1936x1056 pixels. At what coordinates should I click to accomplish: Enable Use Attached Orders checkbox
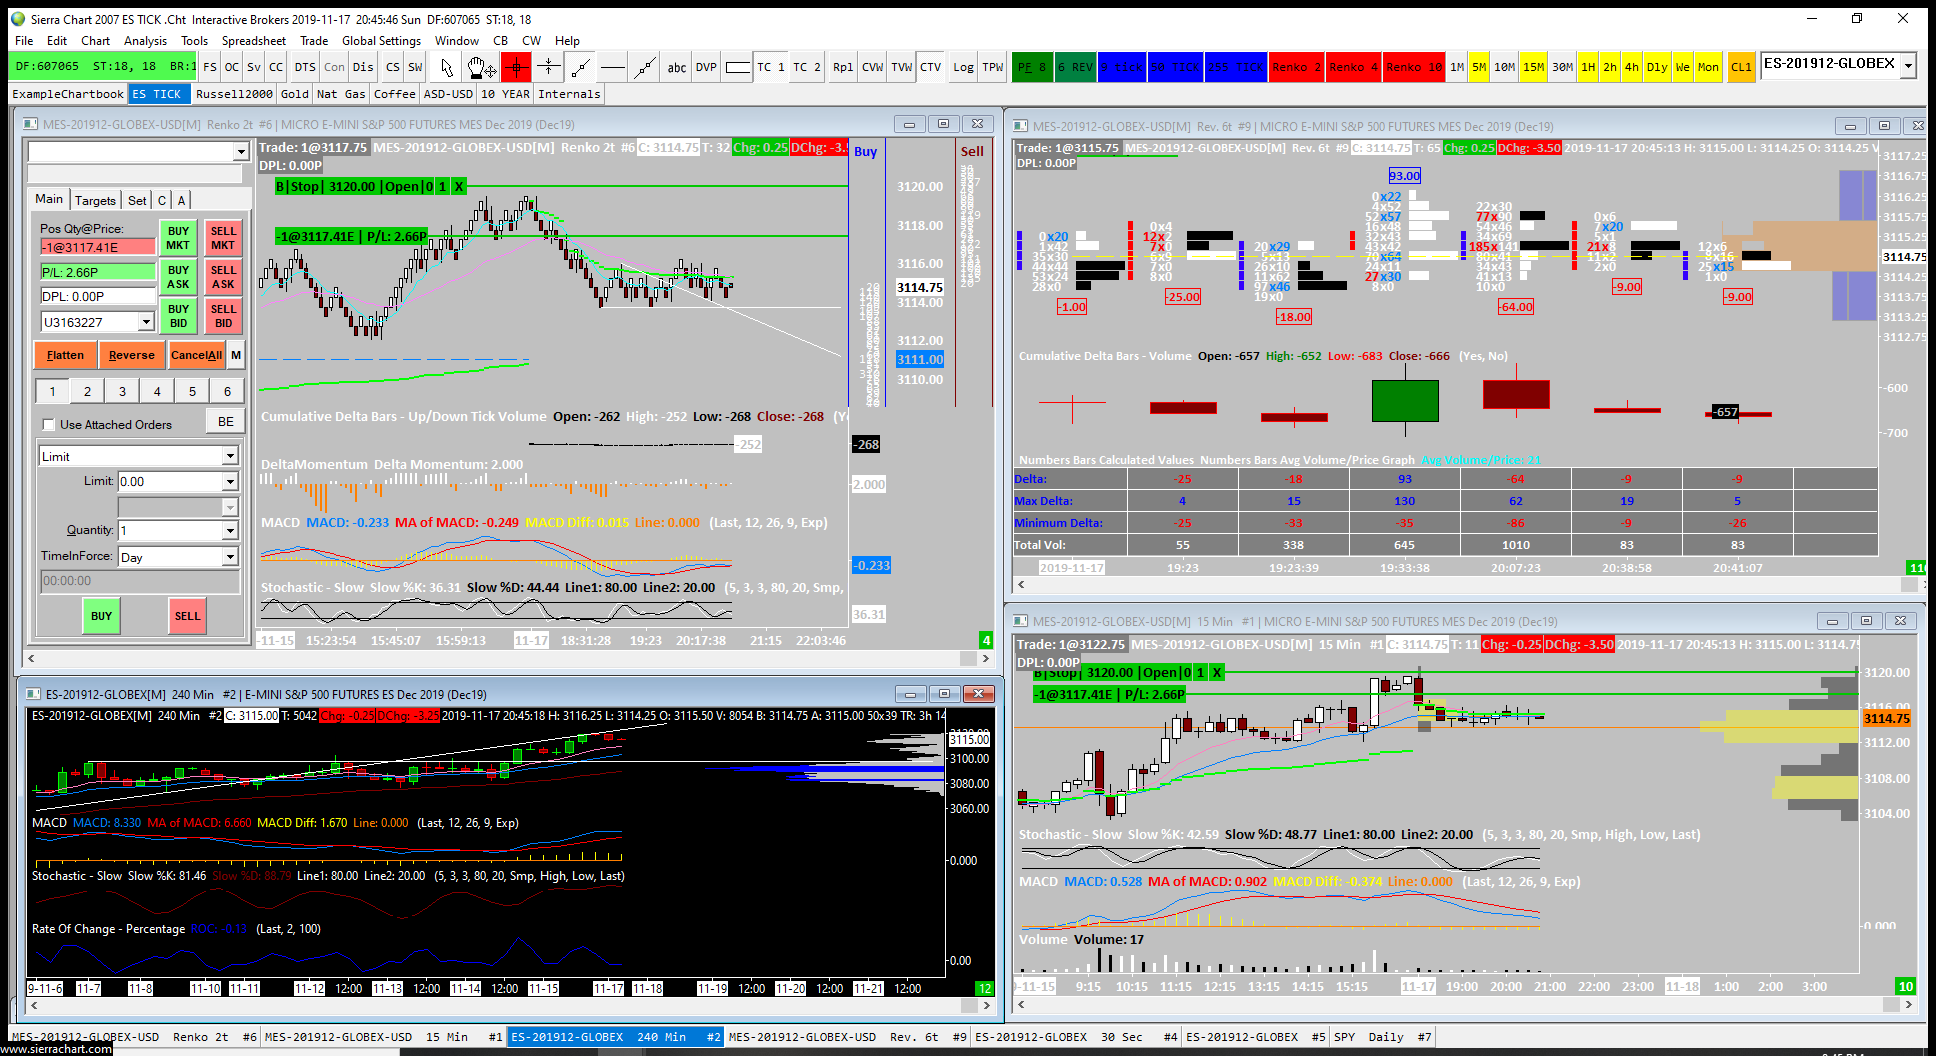[48, 425]
